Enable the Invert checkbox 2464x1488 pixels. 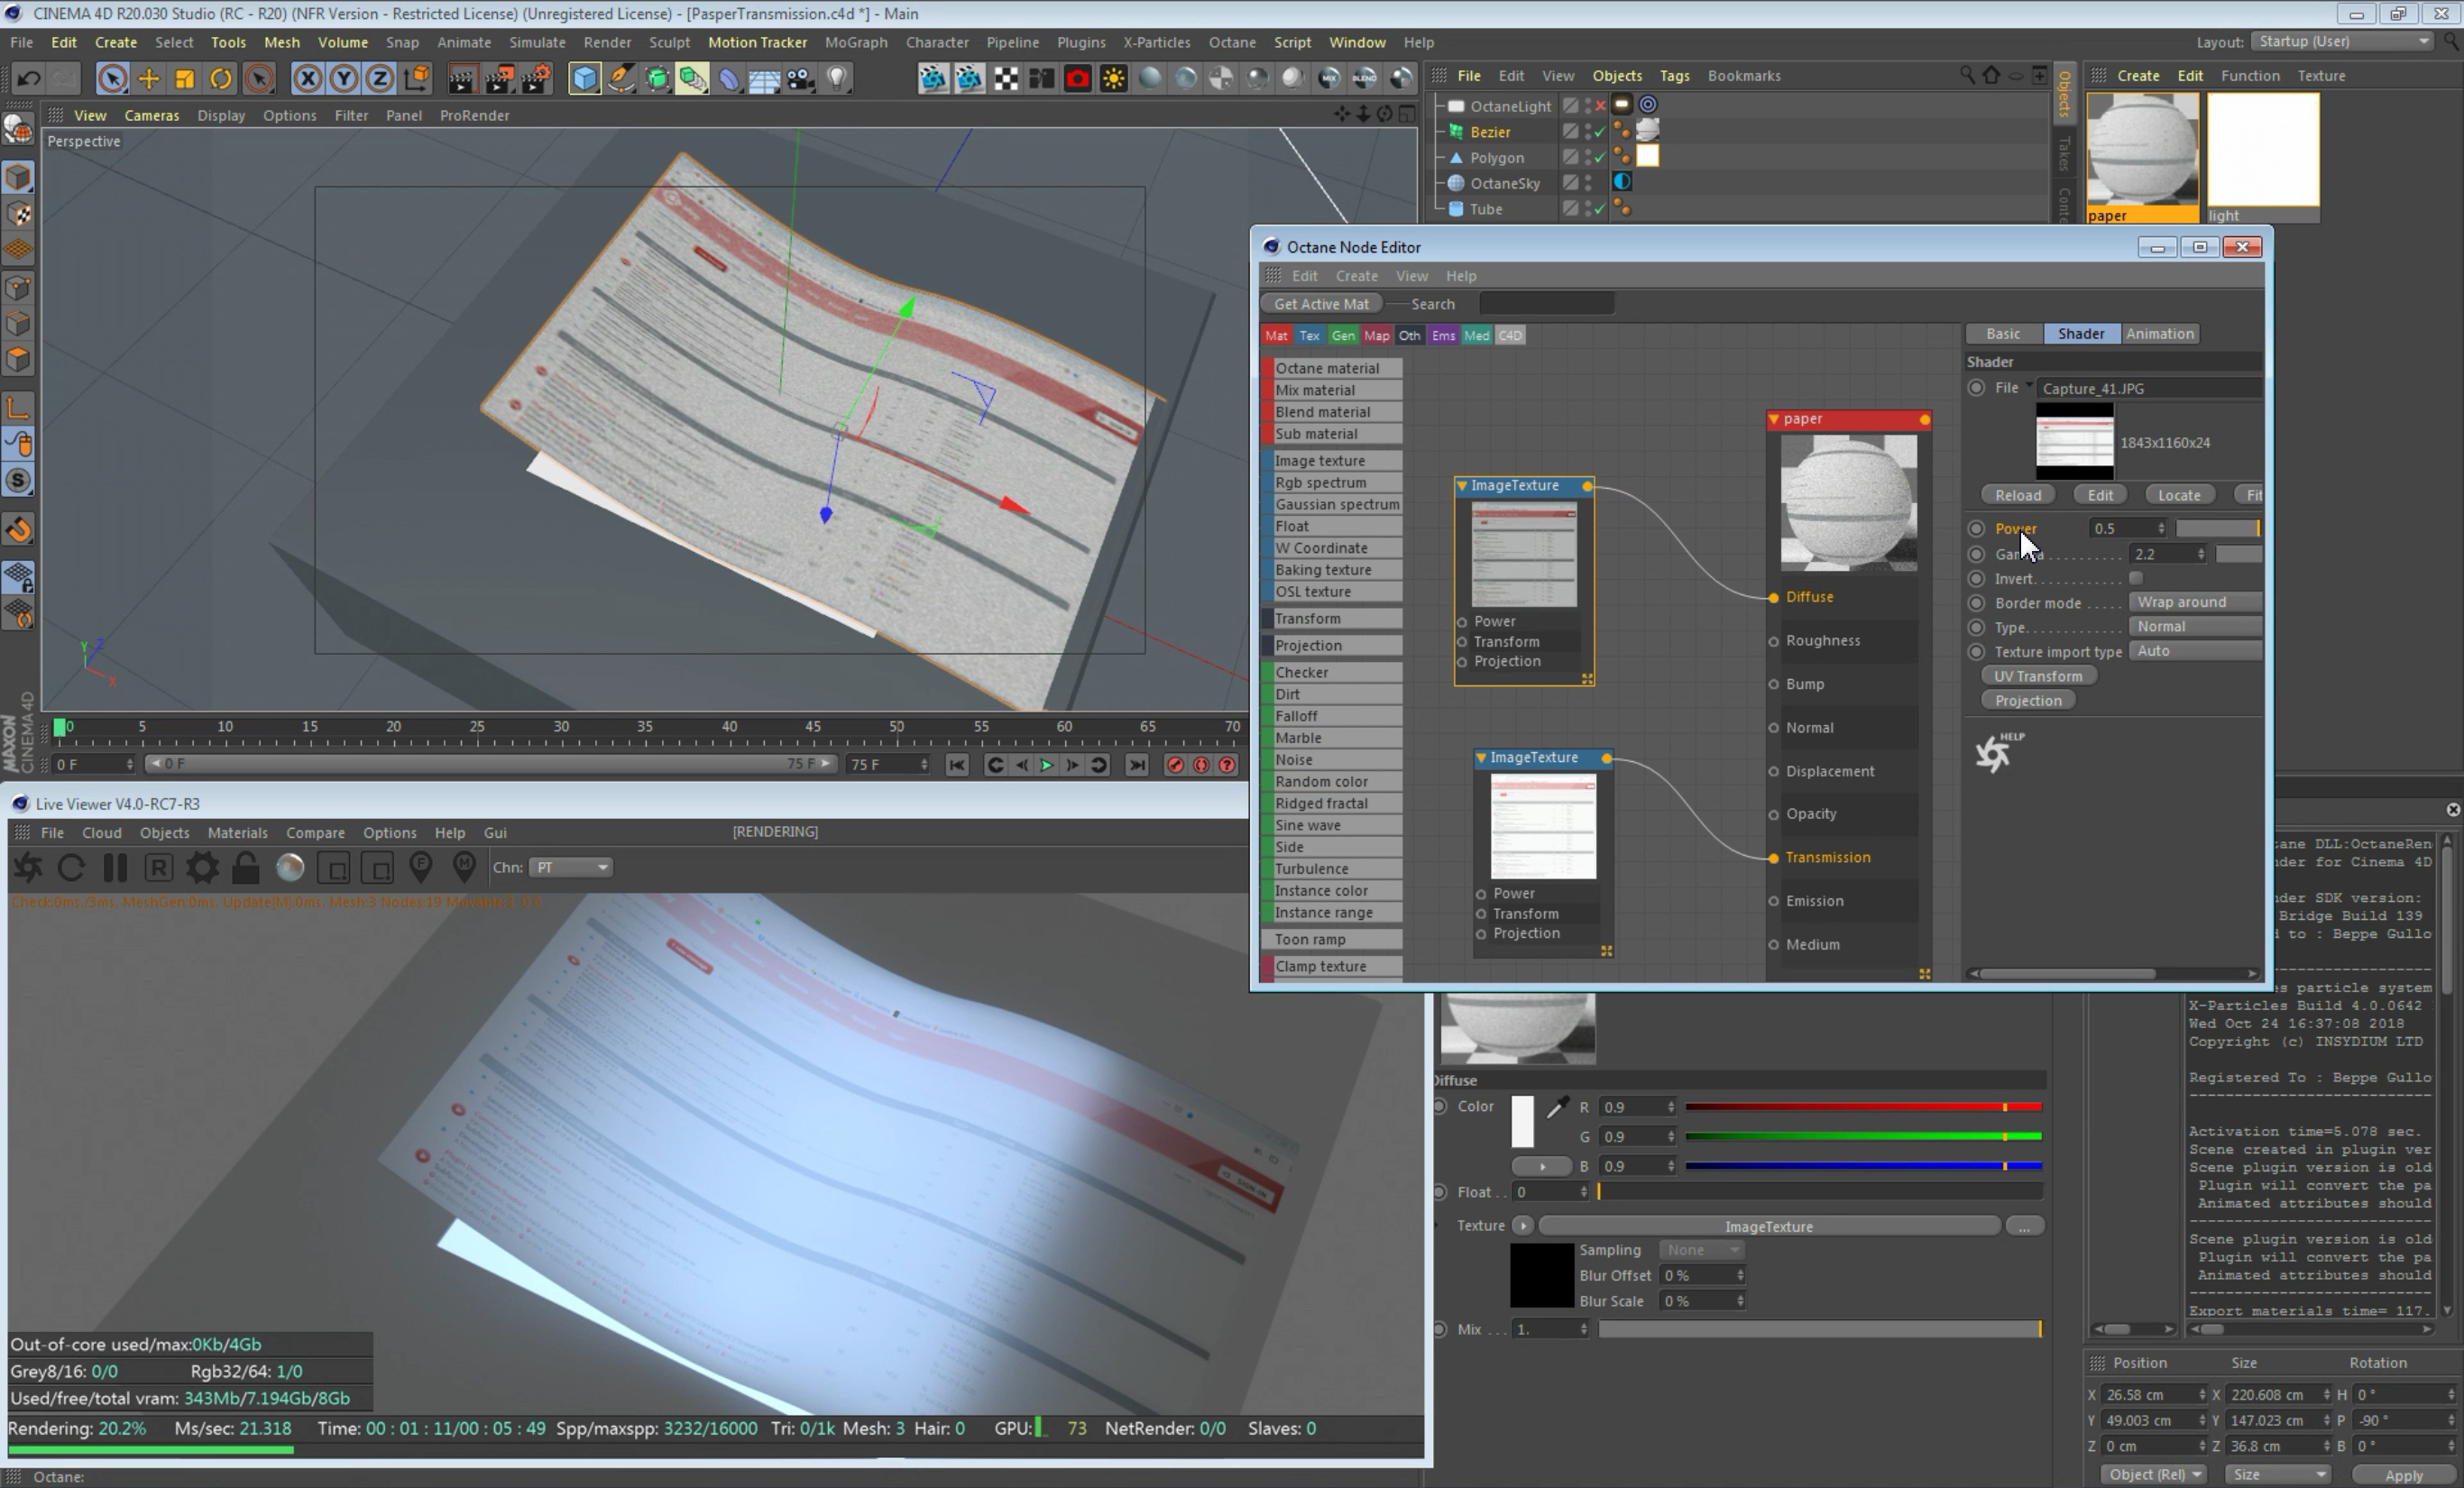2136,578
